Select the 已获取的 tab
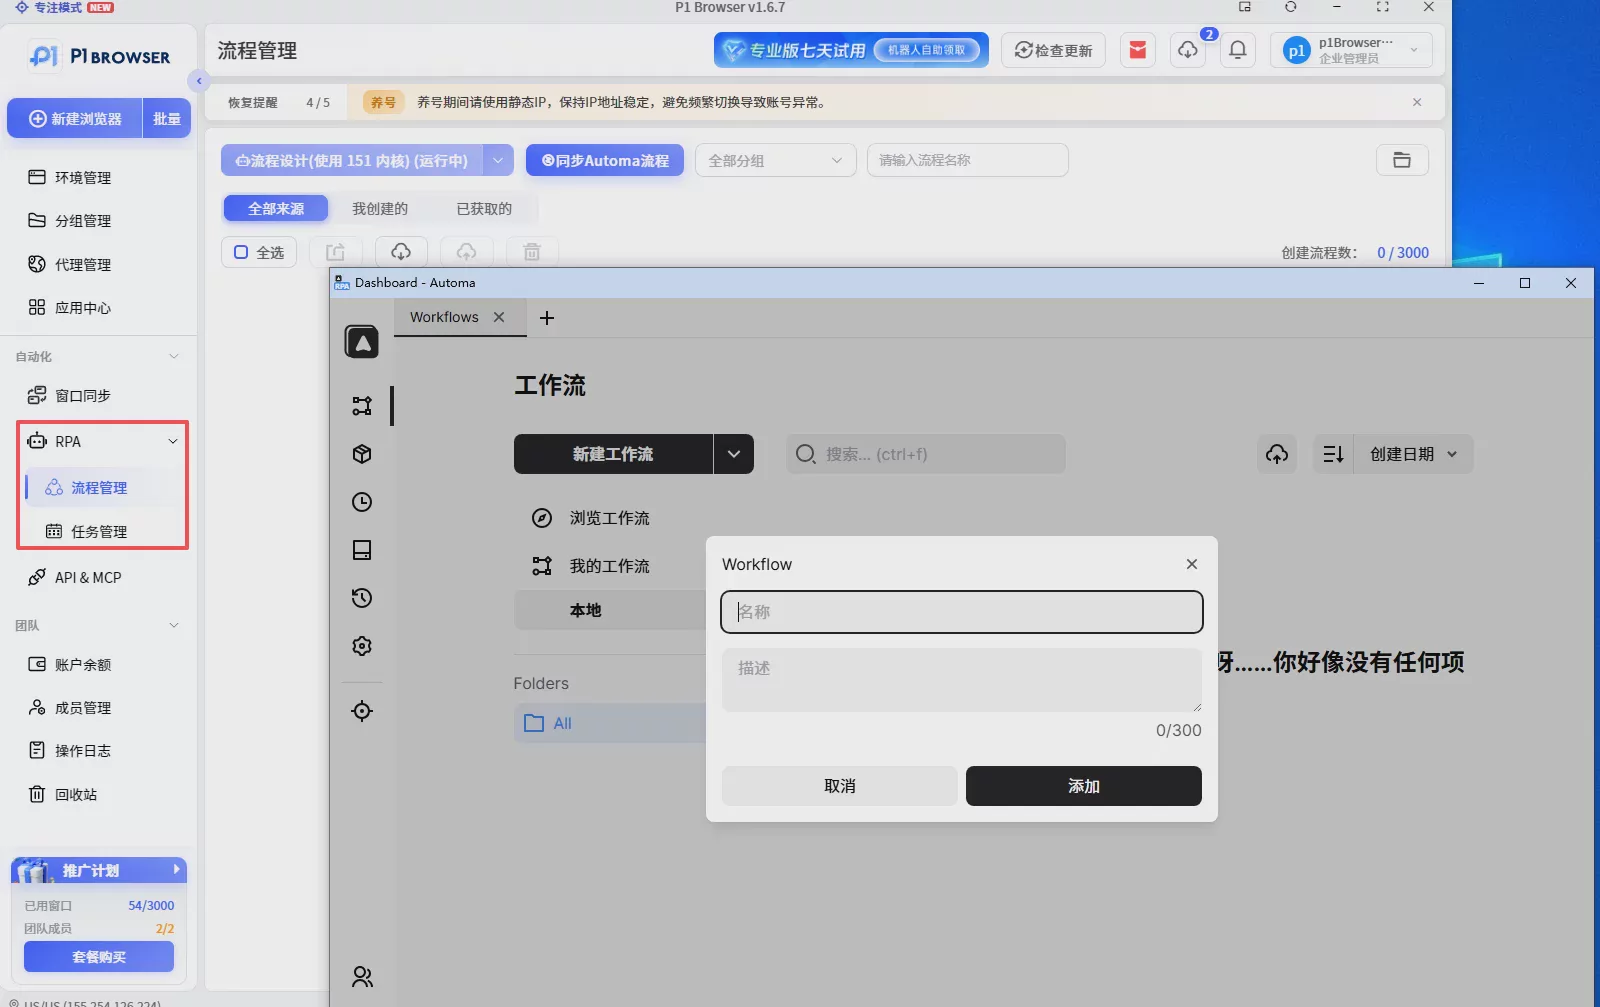 484,208
